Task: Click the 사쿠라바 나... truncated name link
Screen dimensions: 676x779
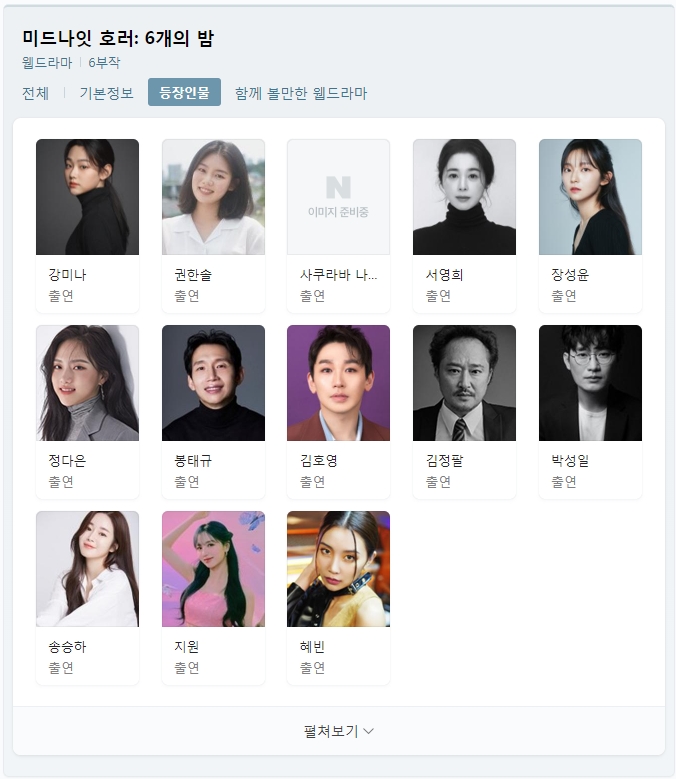Action: 338,275
